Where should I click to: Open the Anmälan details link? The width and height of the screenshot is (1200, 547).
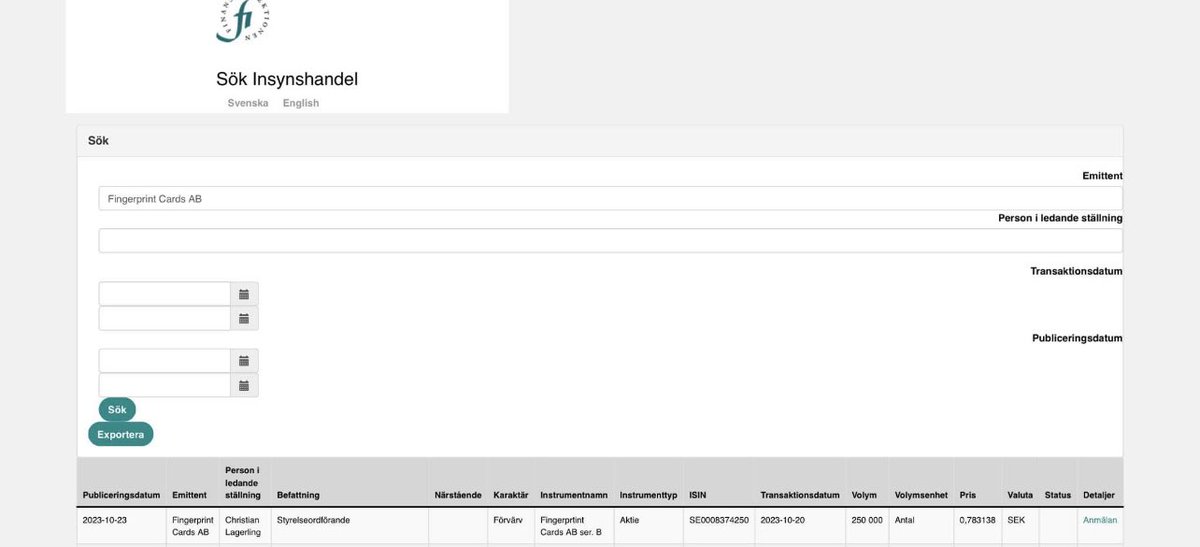pos(1100,520)
